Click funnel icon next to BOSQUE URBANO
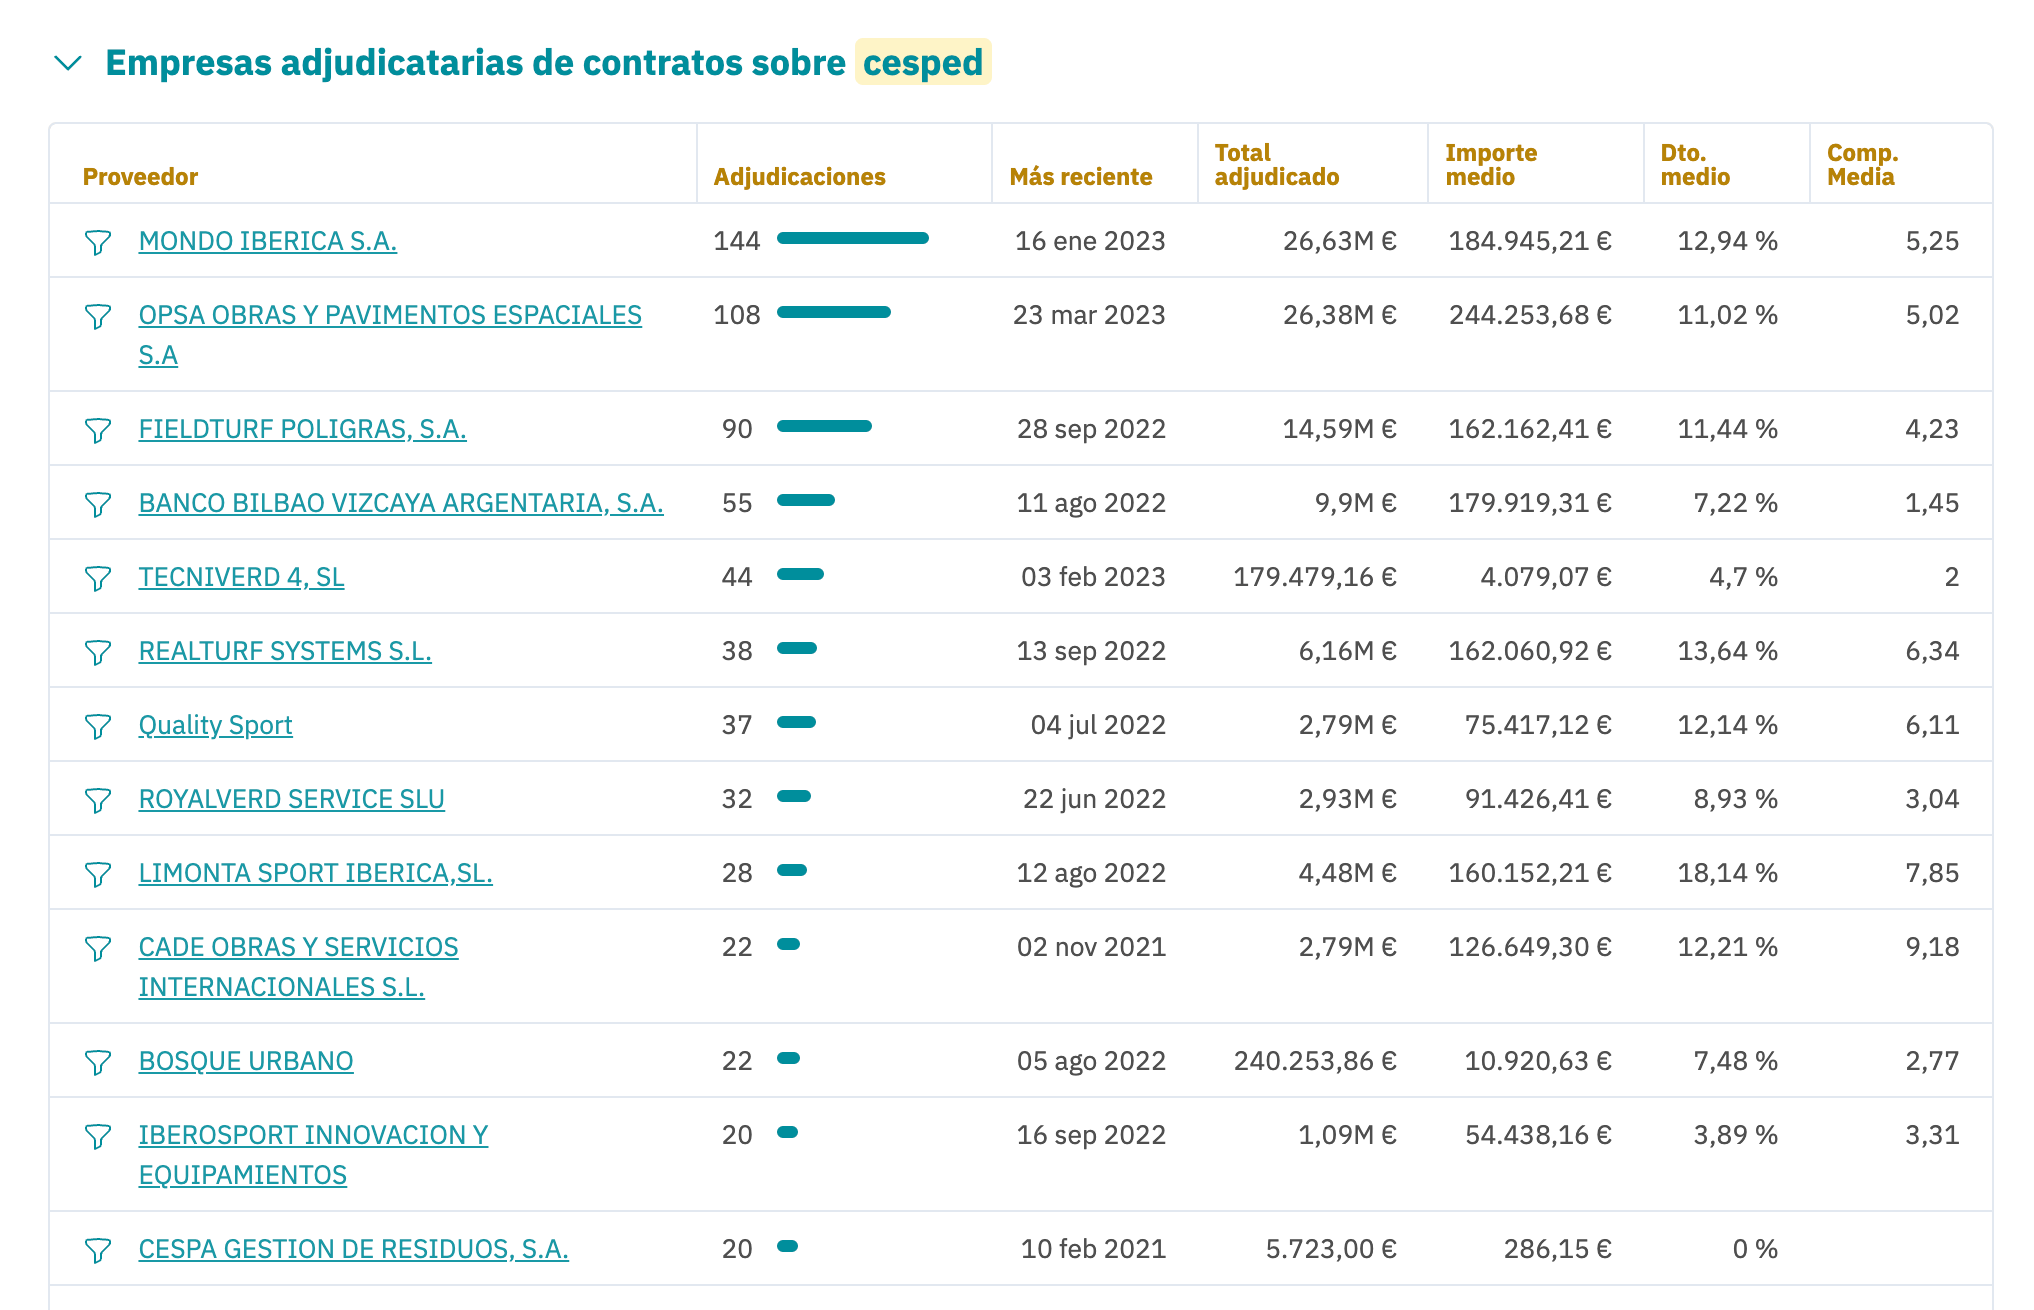This screenshot has height=1310, width=2034. [x=97, y=1062]
